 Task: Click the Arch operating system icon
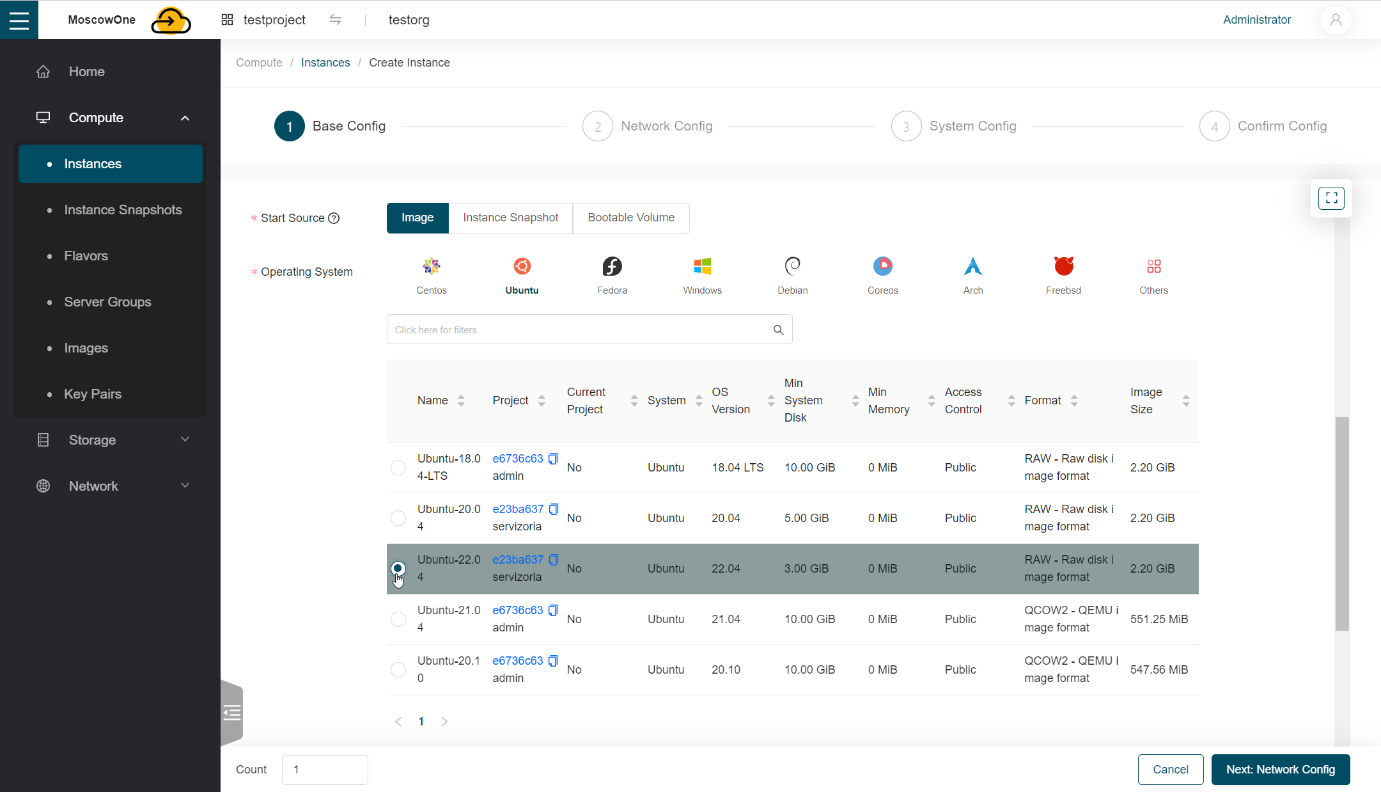pyautogui.click(x=973, y=267)
